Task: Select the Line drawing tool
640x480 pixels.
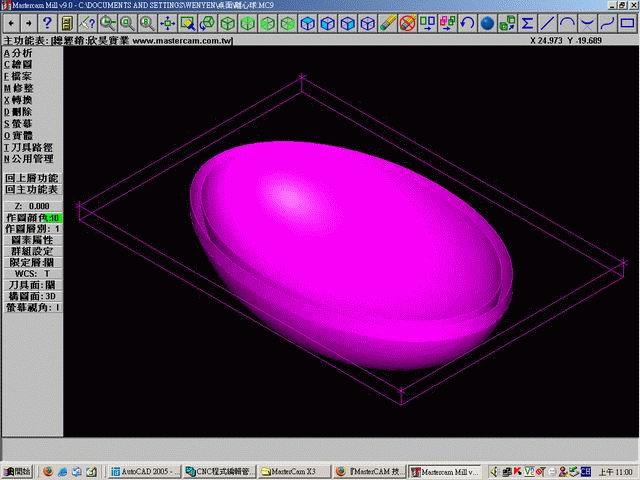Action: (547, 23)
